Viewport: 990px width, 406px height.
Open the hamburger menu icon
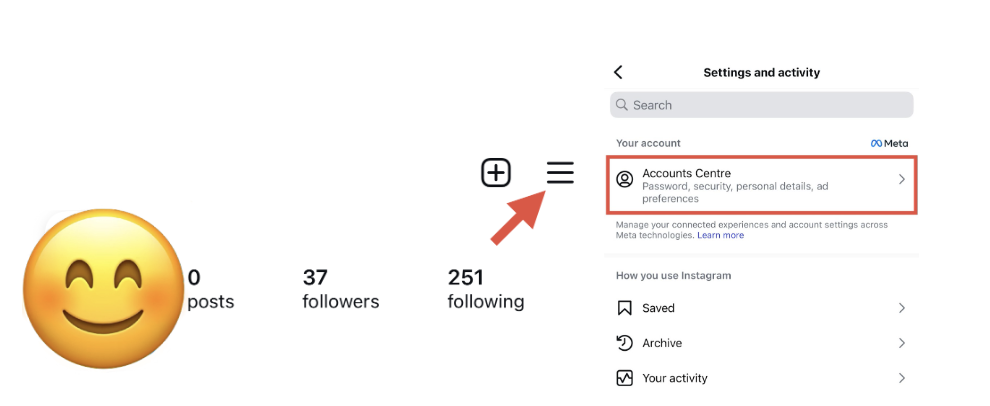tap(560, 173)
